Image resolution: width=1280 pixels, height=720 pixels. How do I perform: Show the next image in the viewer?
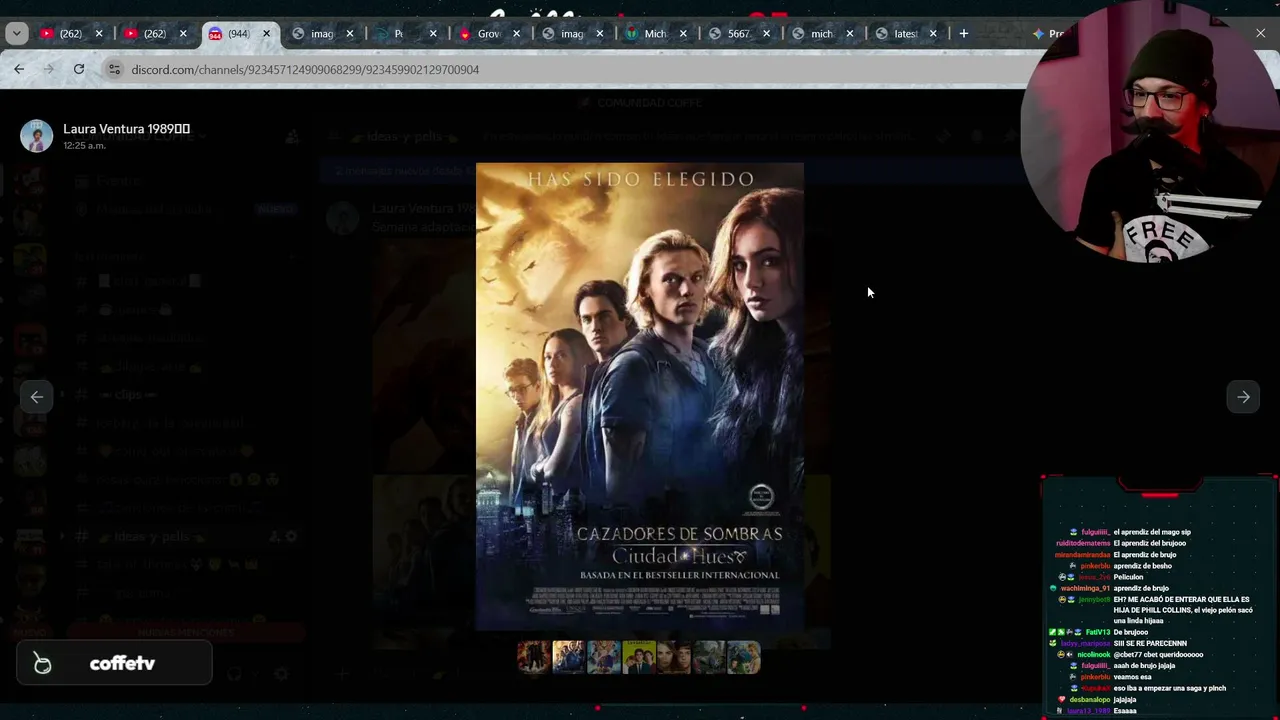pyautogui.click(x=1243, y=397)
